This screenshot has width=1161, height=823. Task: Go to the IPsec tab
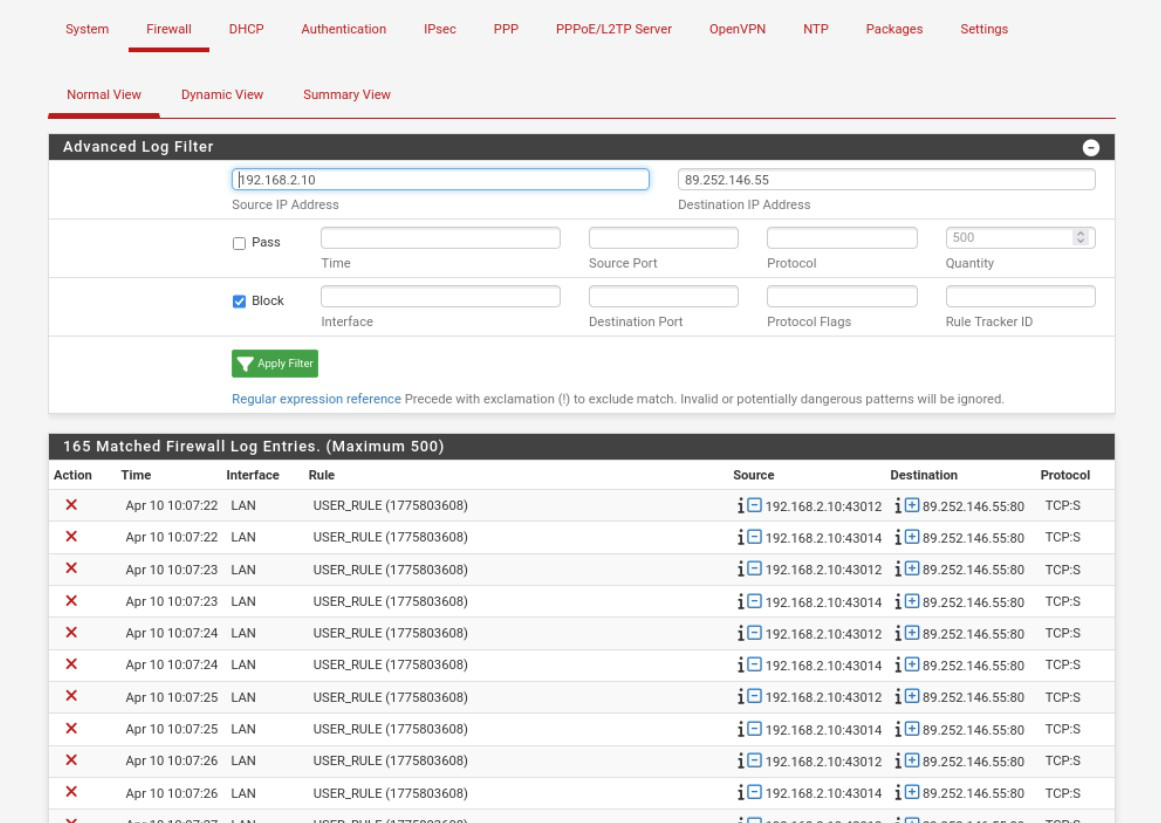(440, 29)
